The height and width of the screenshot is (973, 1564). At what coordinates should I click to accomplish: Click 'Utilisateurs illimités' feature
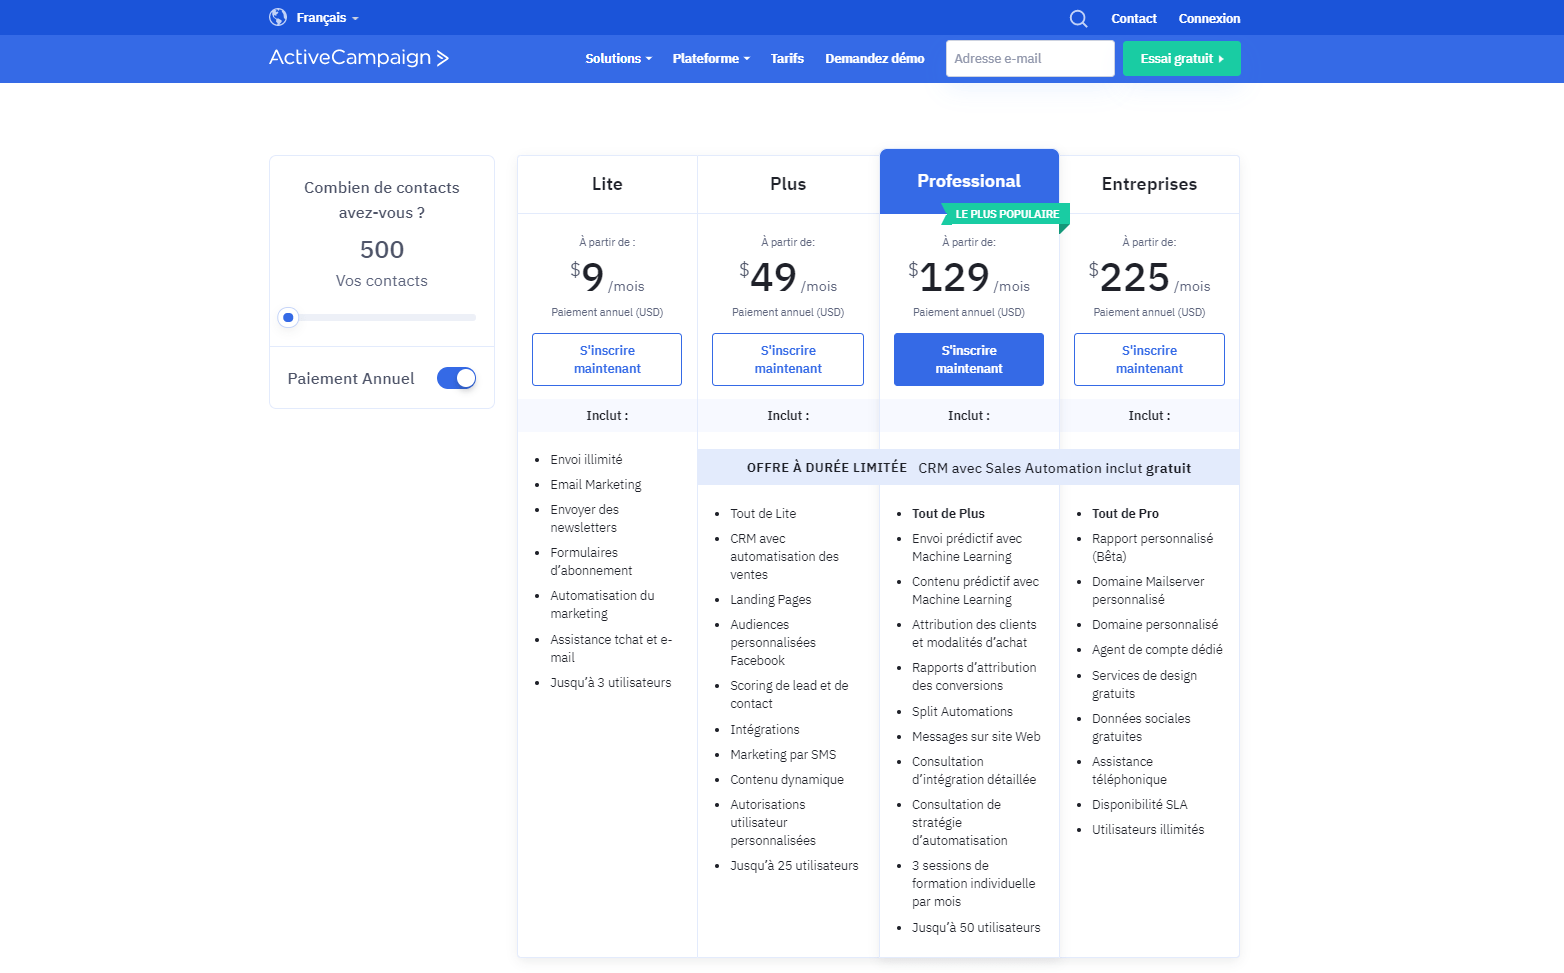(1148, 830)
